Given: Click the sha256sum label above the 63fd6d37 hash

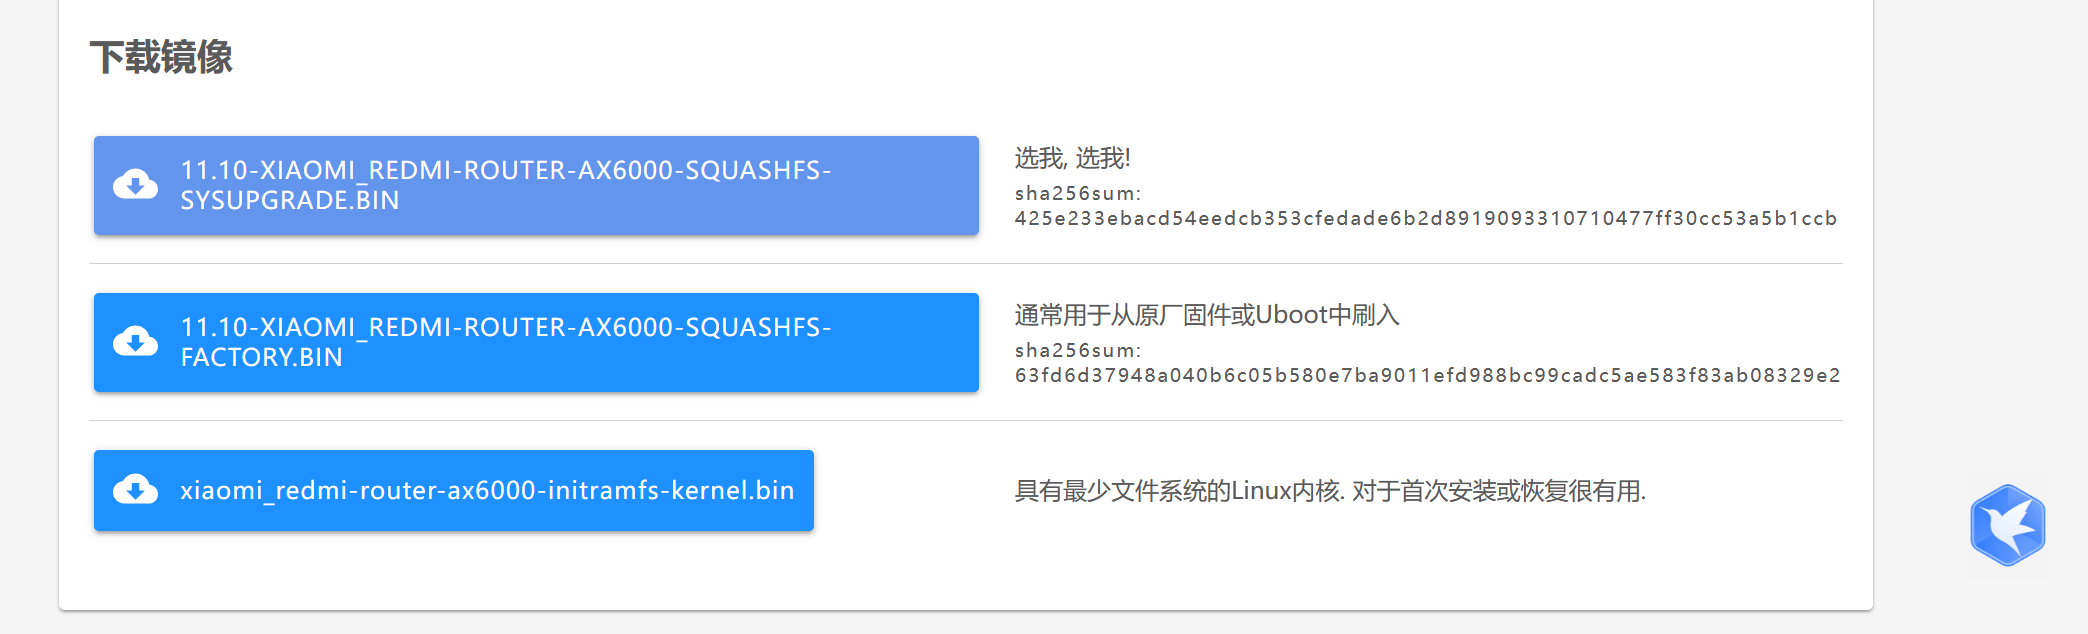Looking at the screenshot, I should point(1077,350).
